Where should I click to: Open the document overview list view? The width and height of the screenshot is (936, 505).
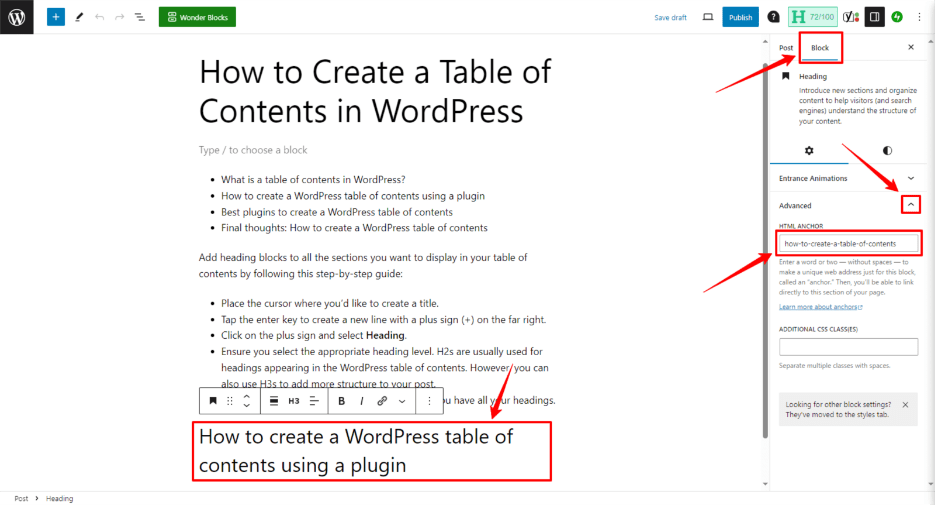140,17
